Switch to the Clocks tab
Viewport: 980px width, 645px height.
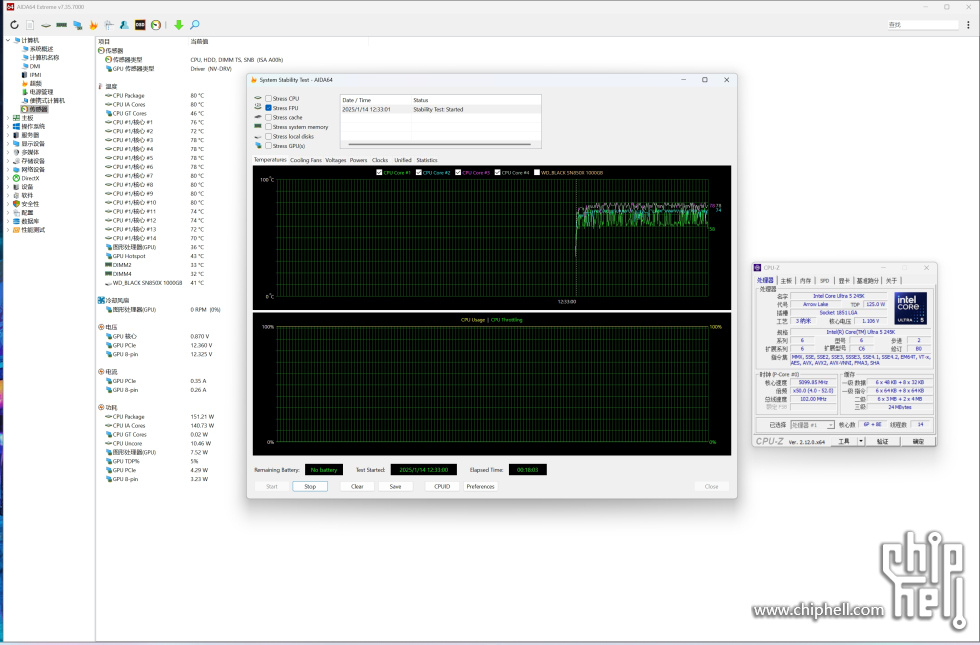coord(380,160)
